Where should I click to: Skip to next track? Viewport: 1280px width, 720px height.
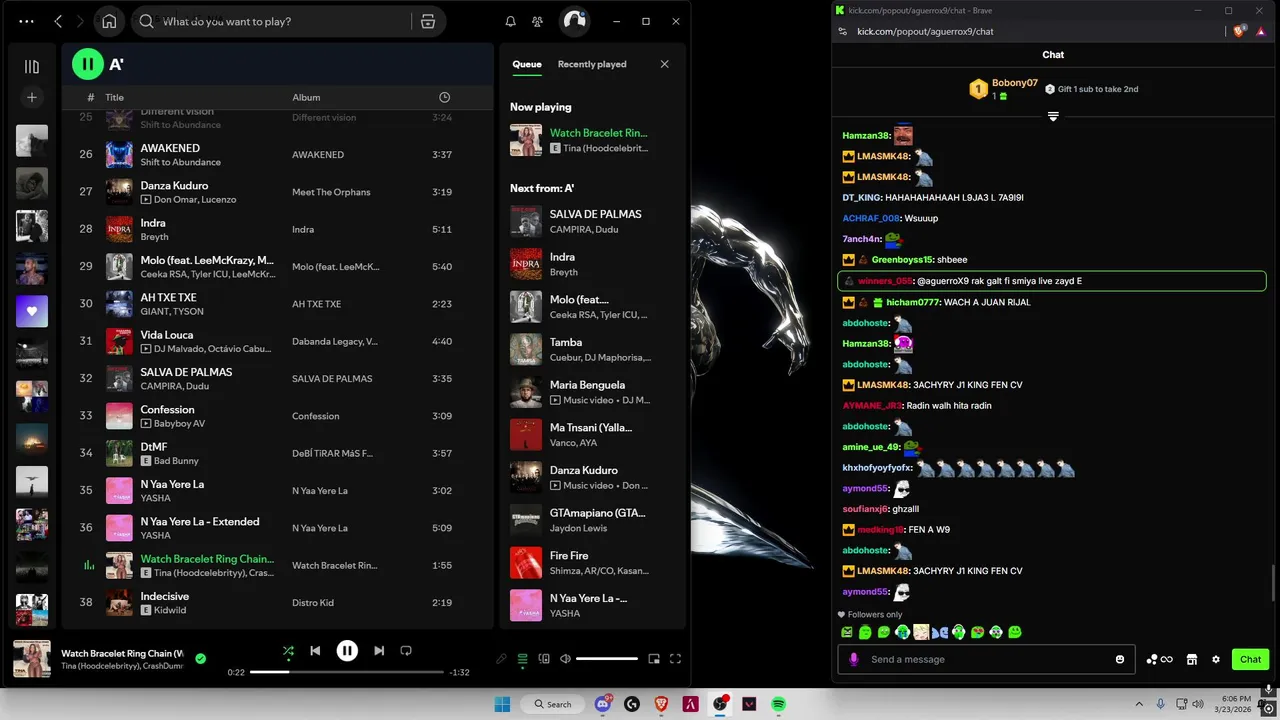click(x=379, y=651)
